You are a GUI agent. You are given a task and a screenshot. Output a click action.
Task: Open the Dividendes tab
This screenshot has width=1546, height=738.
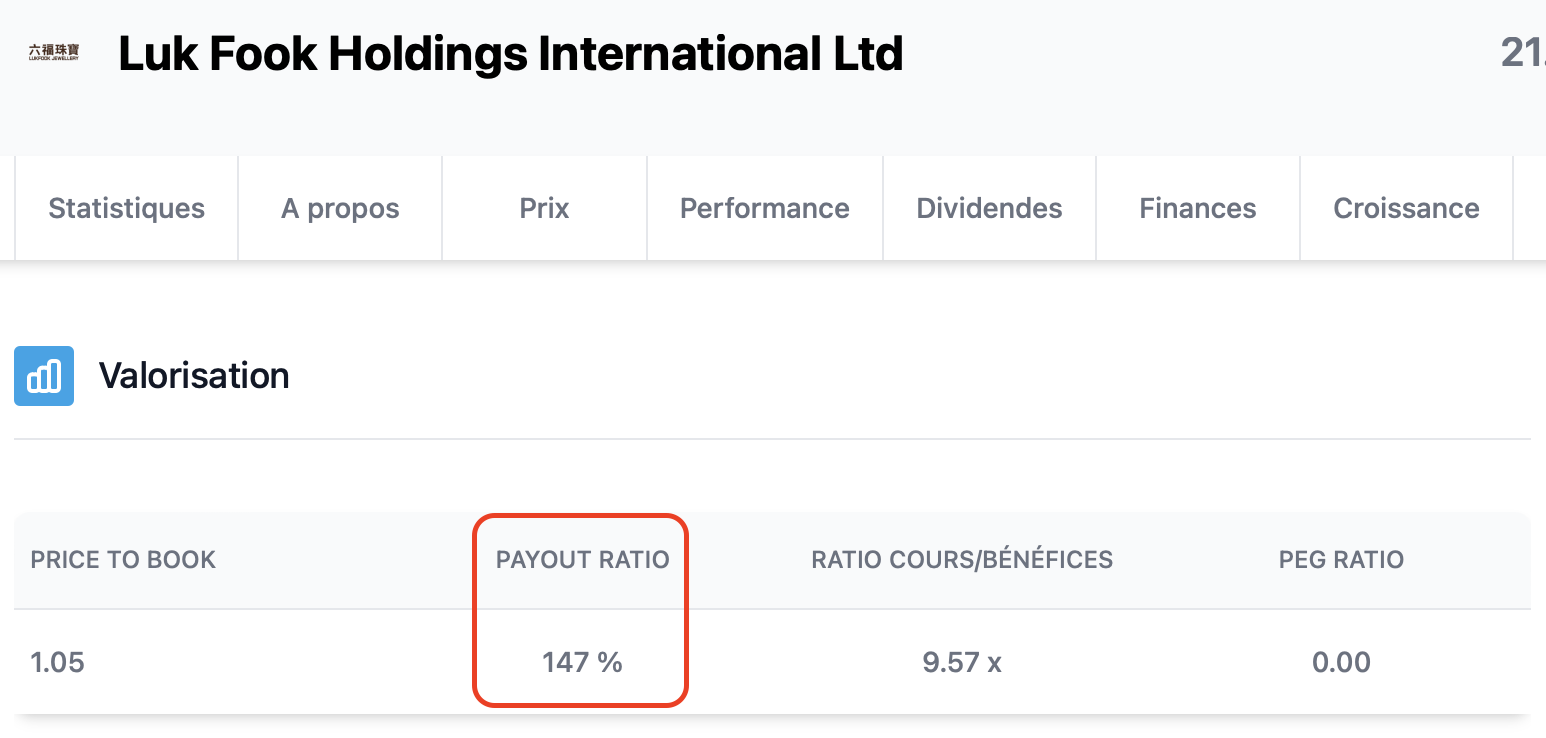pos(990,208)
